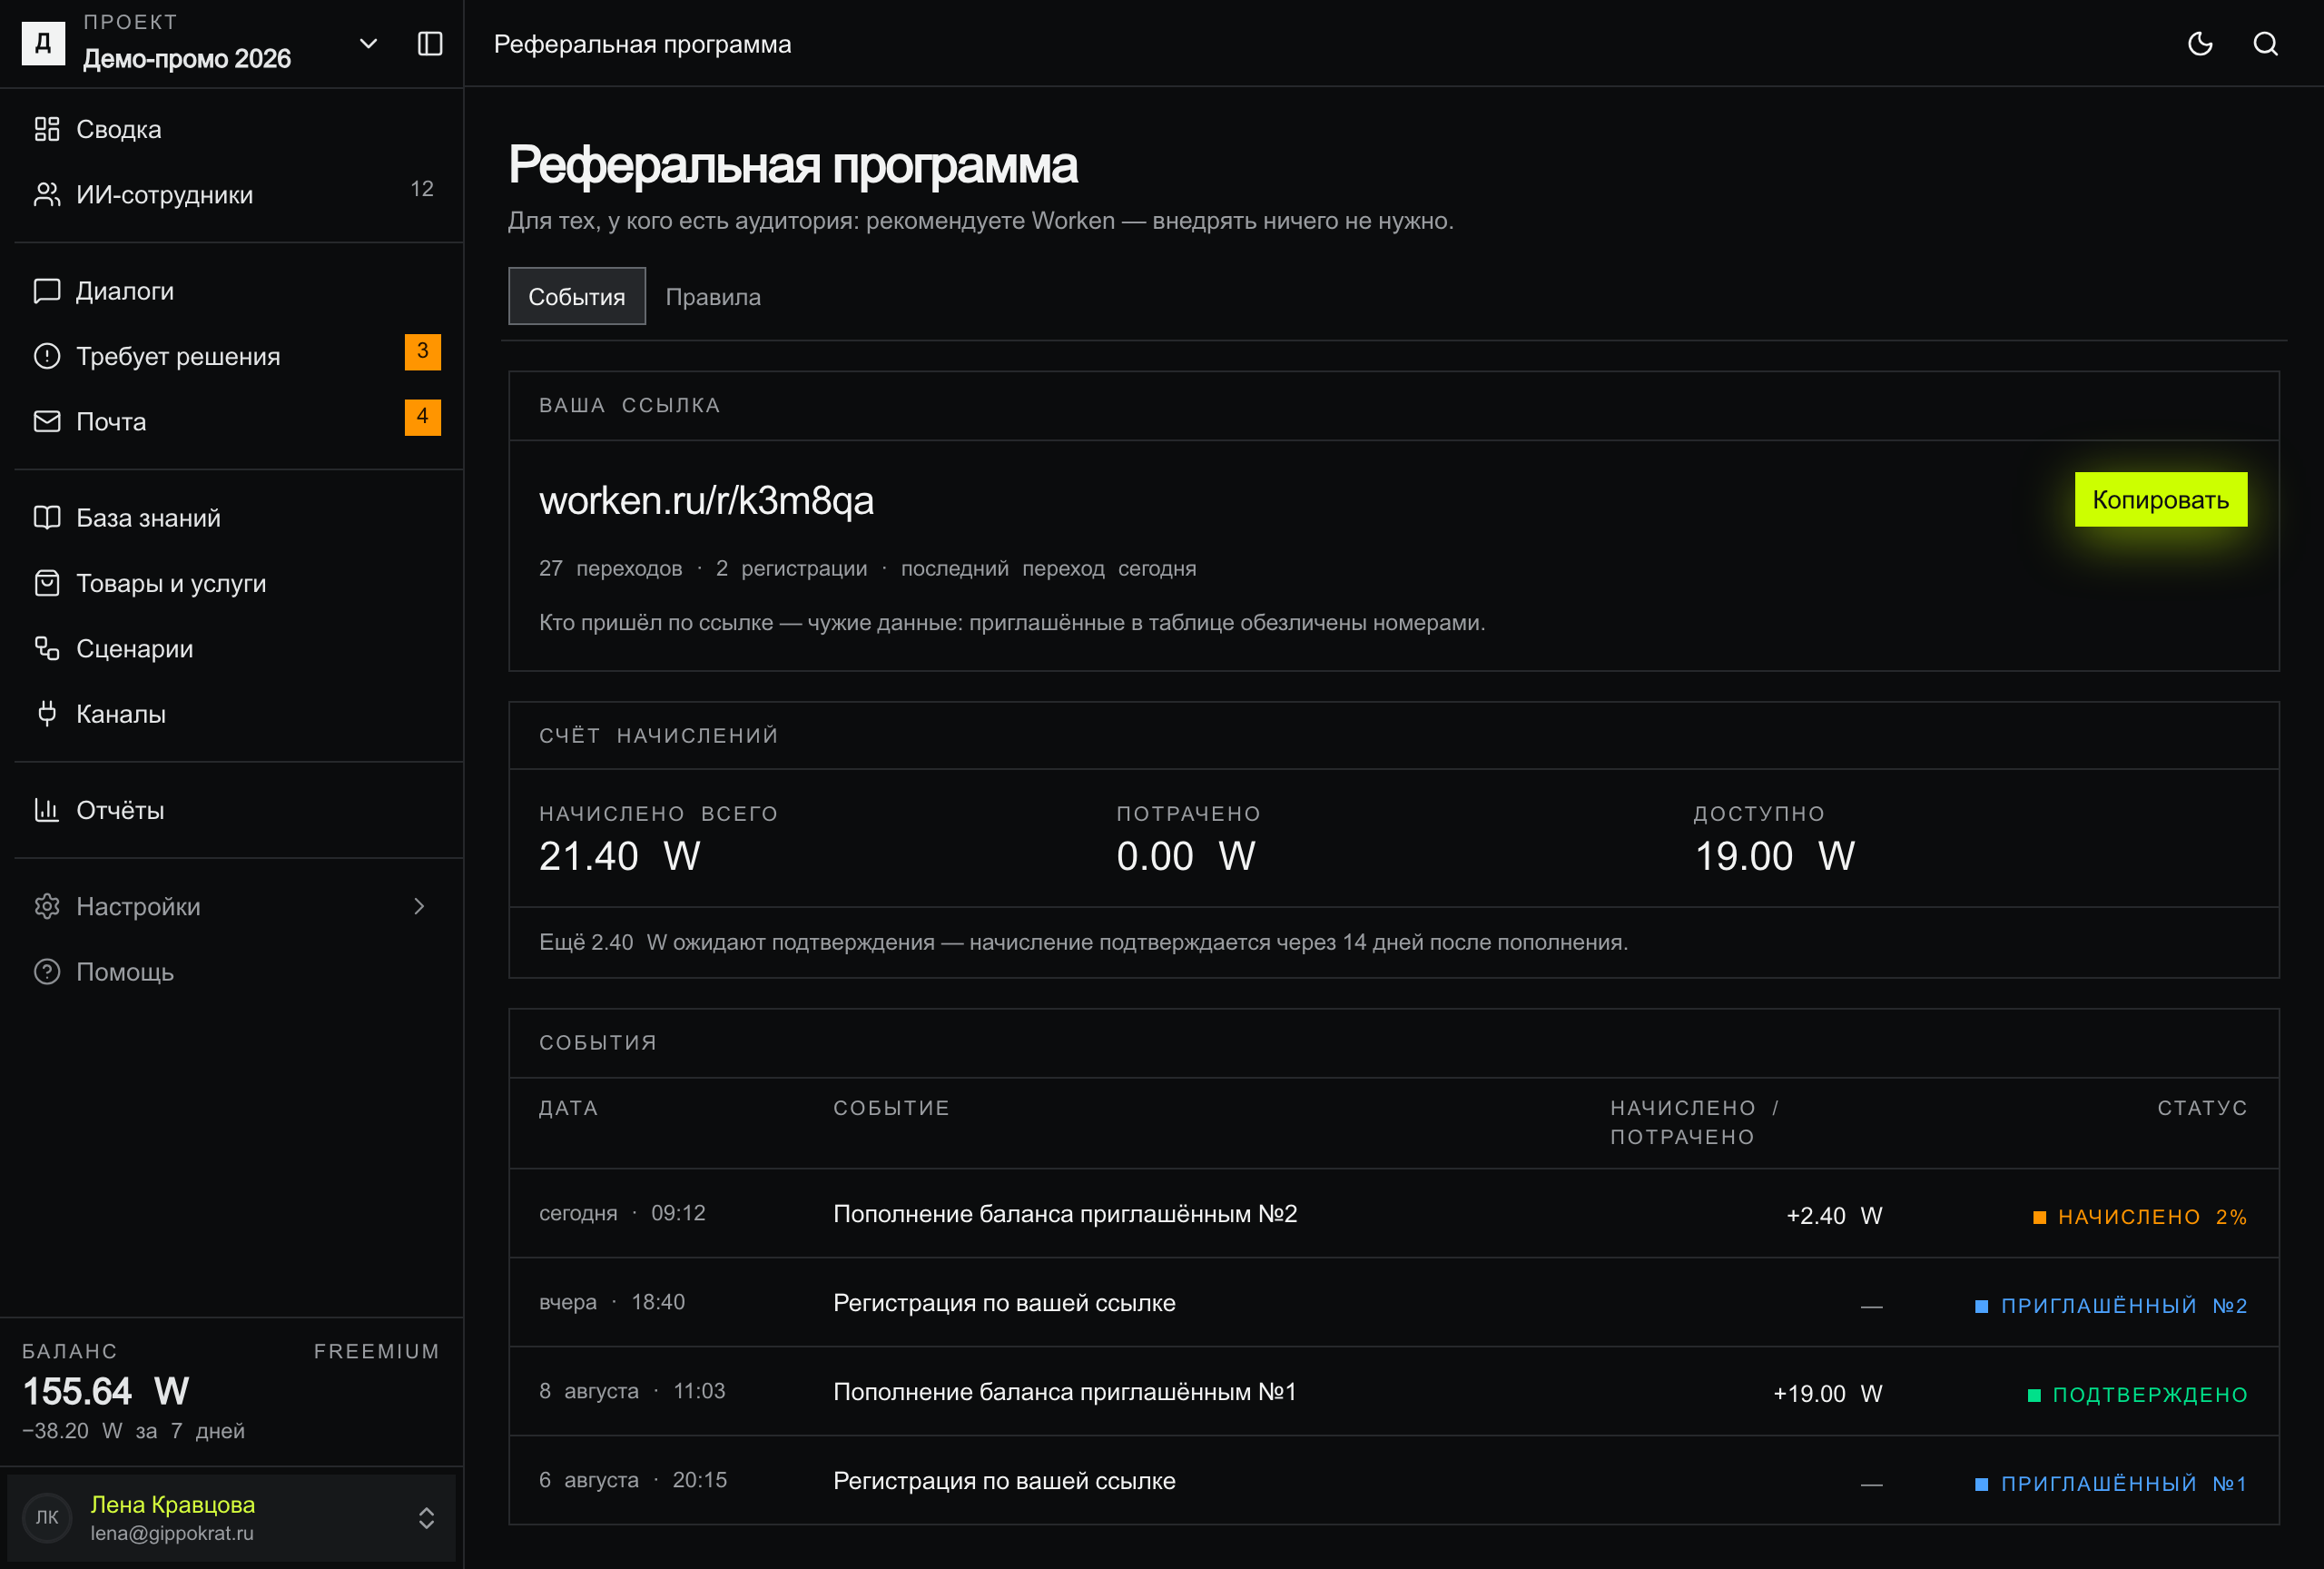Image resolution: width=2324 pixels, height=1569 pixels.
Task: Click status ПОДТВЕРЖДЕНО
Action: coord(2138,1395)
